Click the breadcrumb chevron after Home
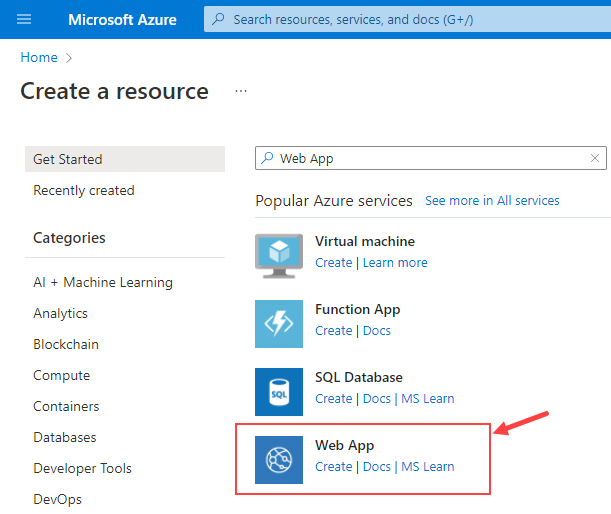The height and width of the screenshot is (514, 611). tap(69, 58)
